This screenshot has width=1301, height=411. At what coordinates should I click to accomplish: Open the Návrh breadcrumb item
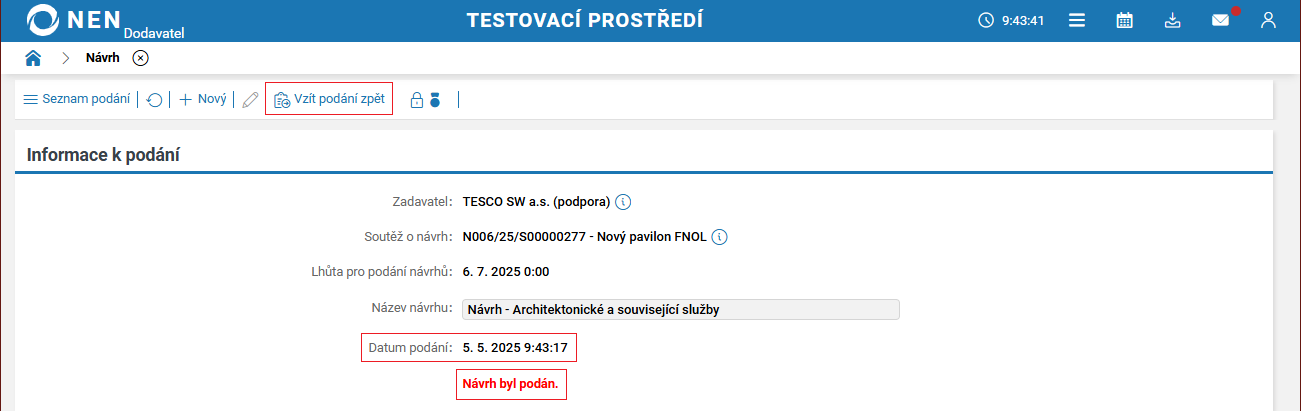tap(103, 58)
